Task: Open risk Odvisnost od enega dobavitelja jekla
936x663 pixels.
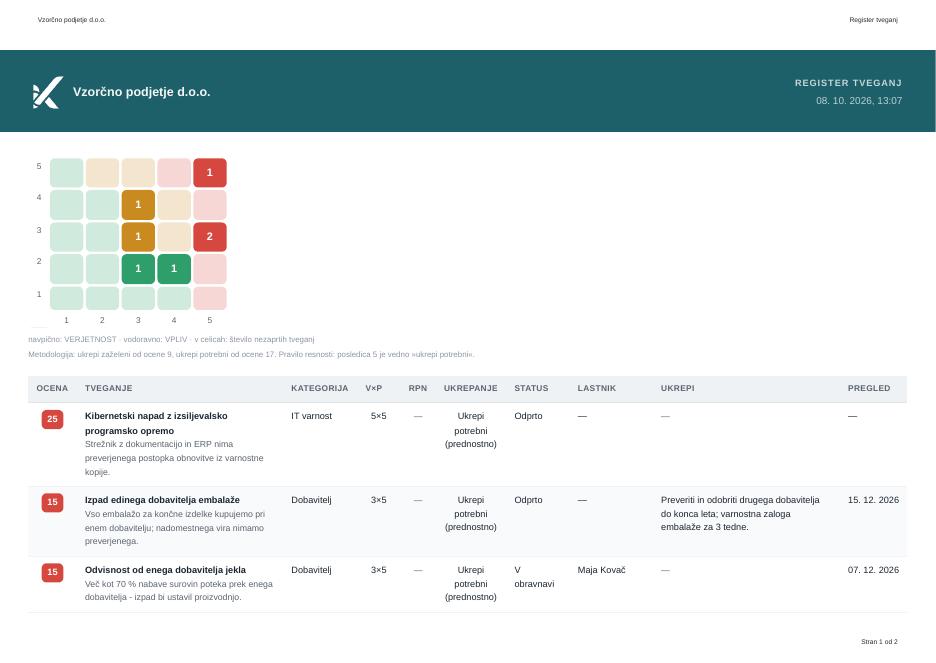Action: [165, 569]
